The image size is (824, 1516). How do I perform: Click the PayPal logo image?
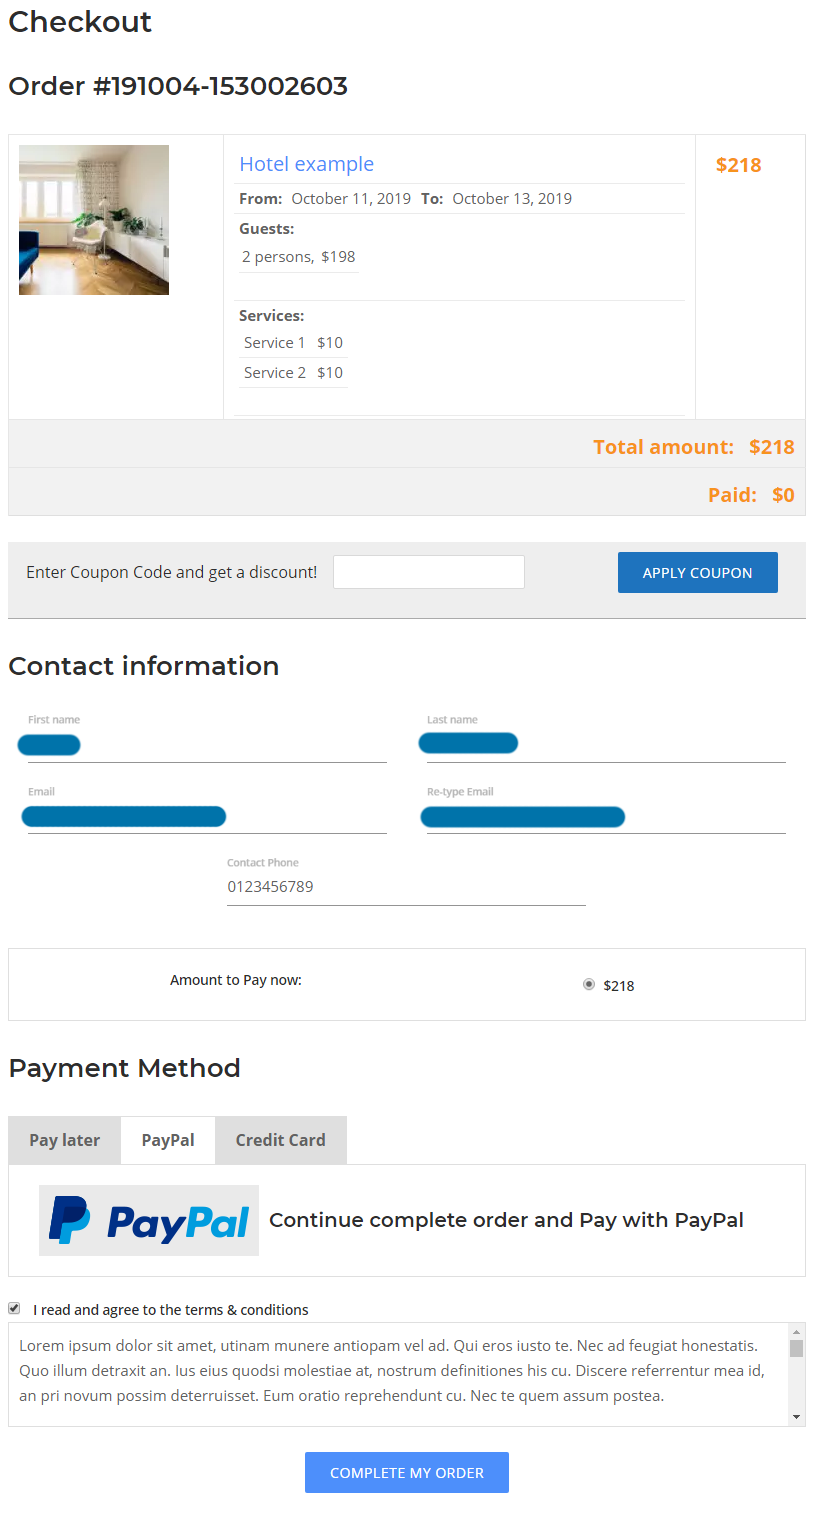click(149, 1220)
